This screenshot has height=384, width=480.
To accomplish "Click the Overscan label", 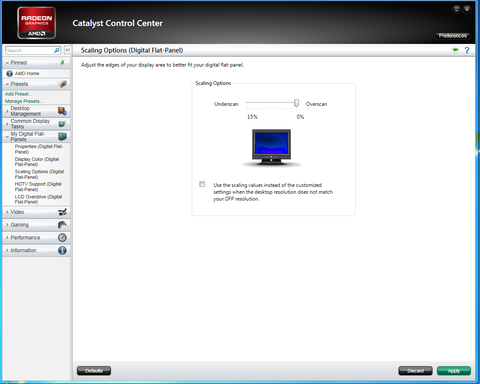I will (x=316, y=104).
